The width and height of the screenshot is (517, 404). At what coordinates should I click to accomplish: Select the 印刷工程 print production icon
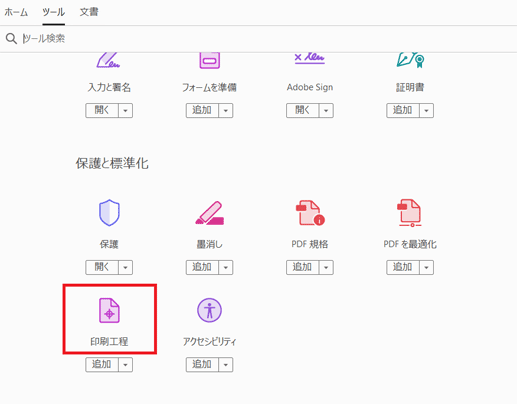click(109, 310)
